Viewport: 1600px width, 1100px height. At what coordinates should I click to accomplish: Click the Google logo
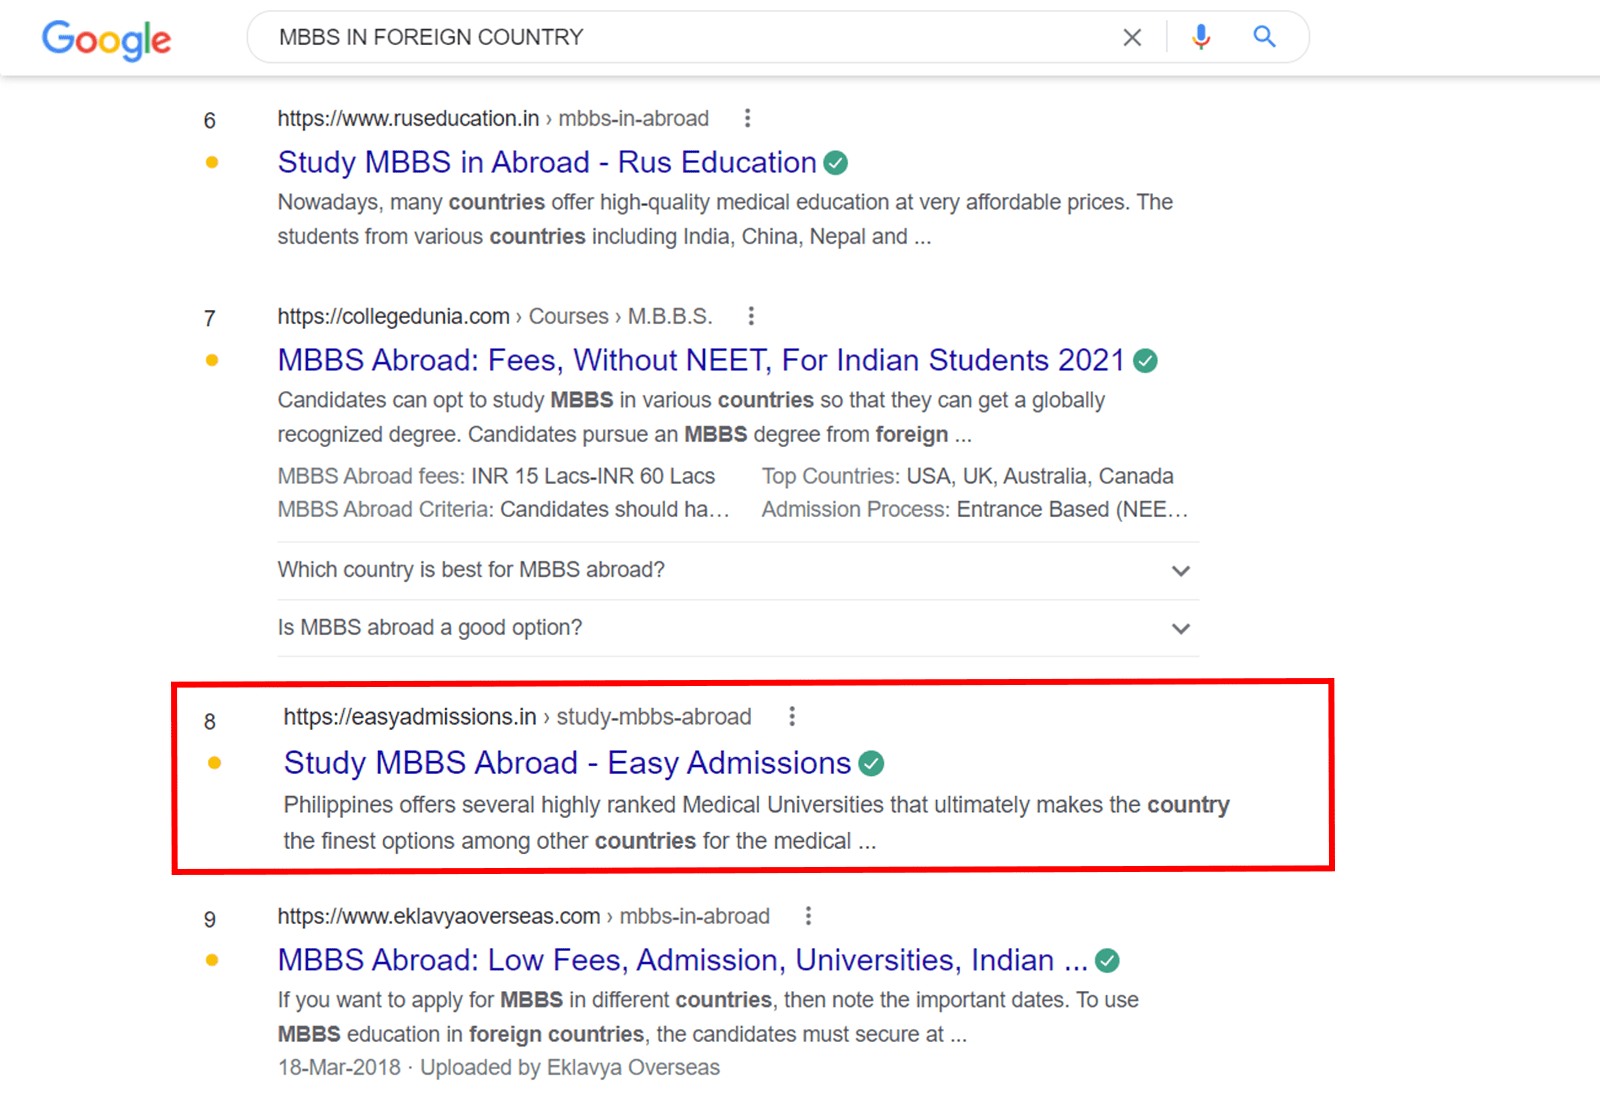(106, 39)
